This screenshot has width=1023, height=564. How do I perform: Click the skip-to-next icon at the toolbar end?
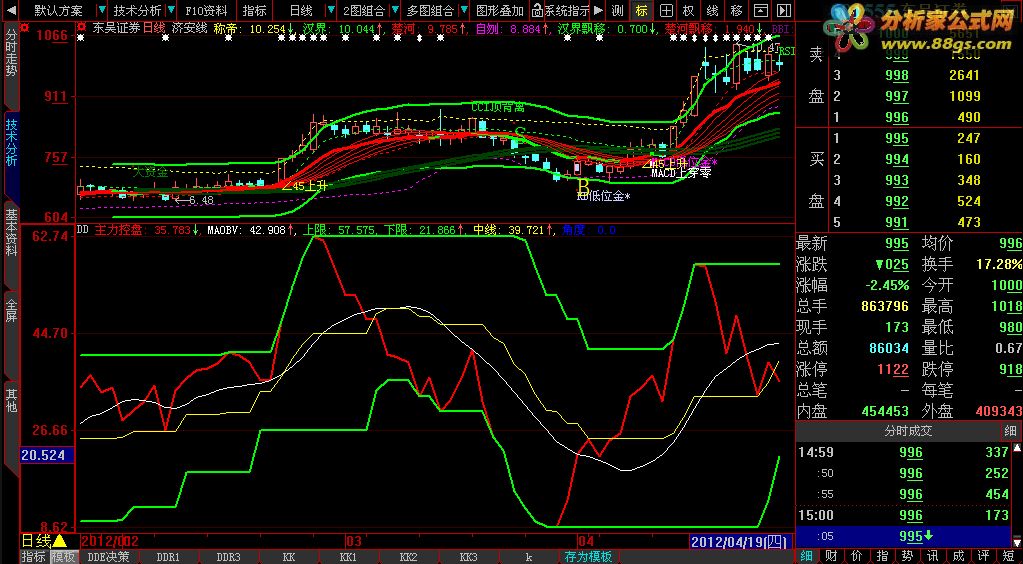[x=784, y=10]
